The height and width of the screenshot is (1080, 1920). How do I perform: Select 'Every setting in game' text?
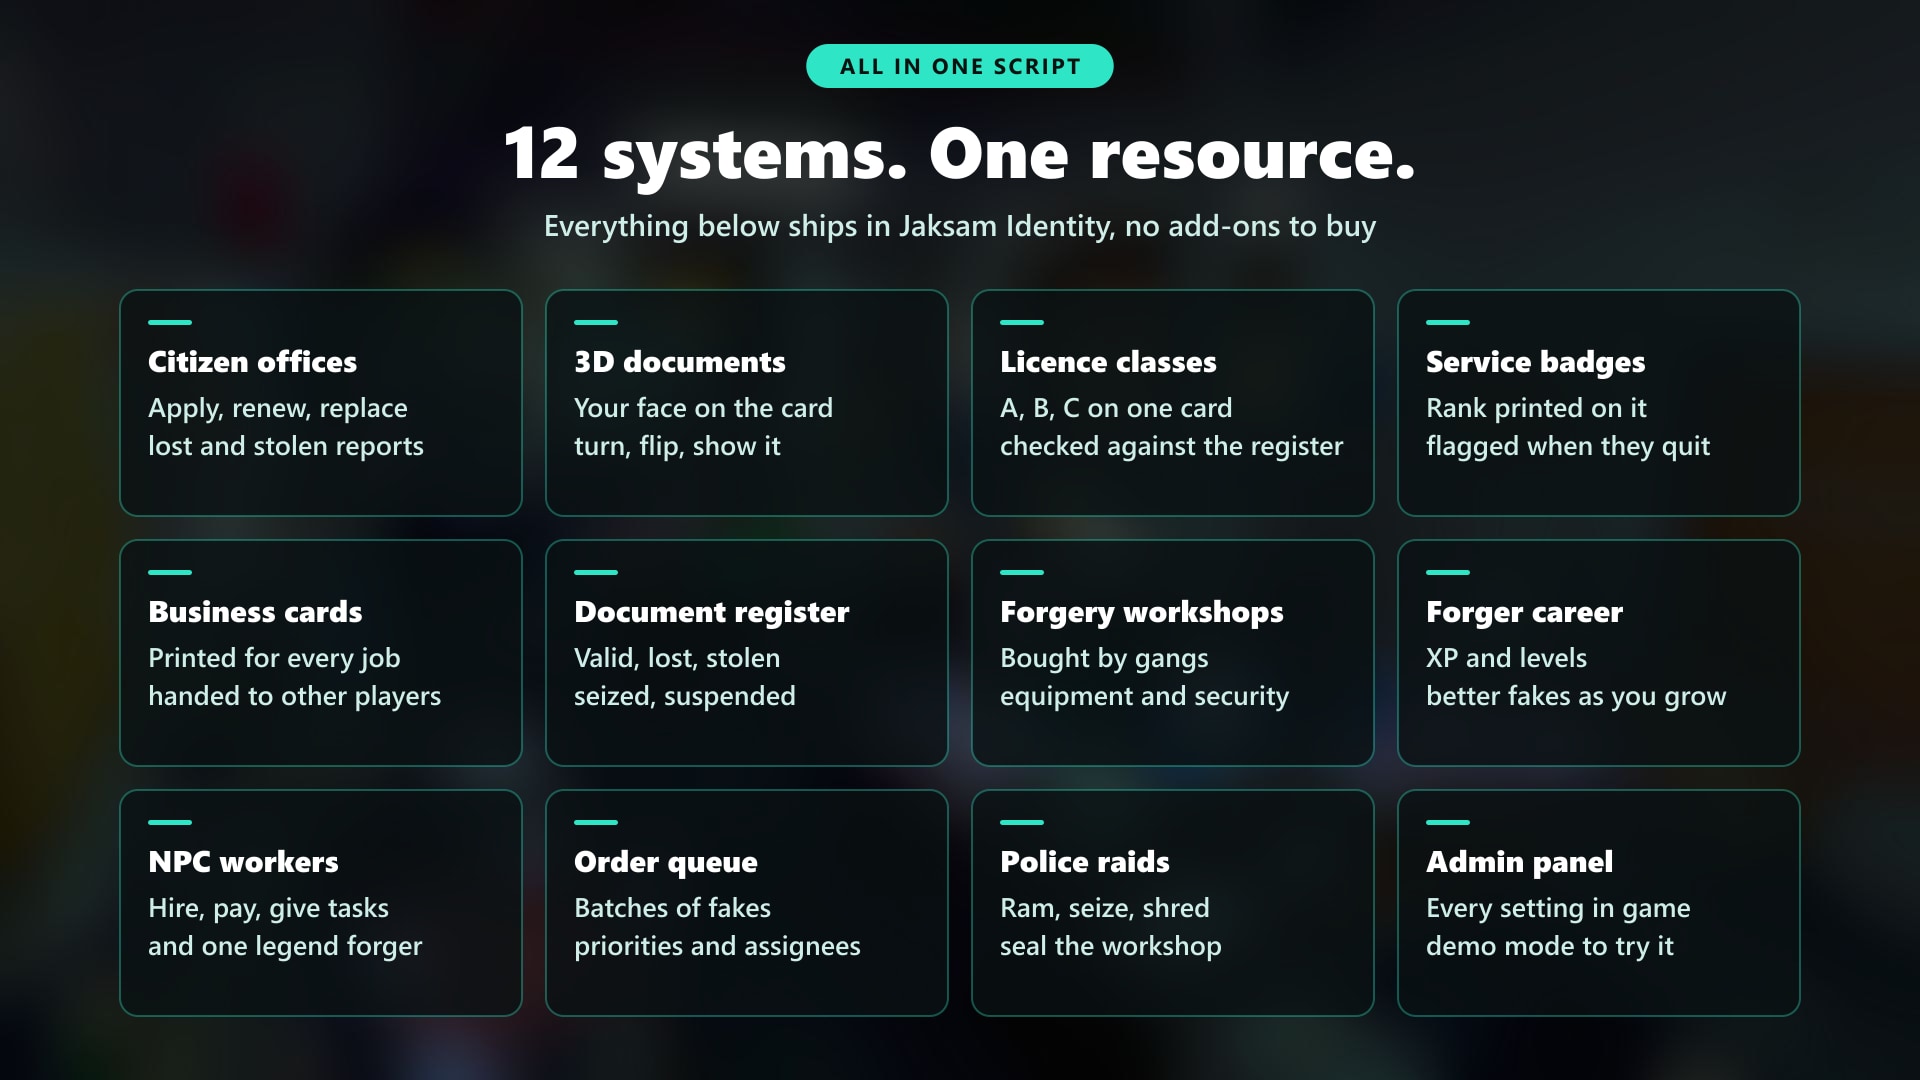tap(1558, 908)
